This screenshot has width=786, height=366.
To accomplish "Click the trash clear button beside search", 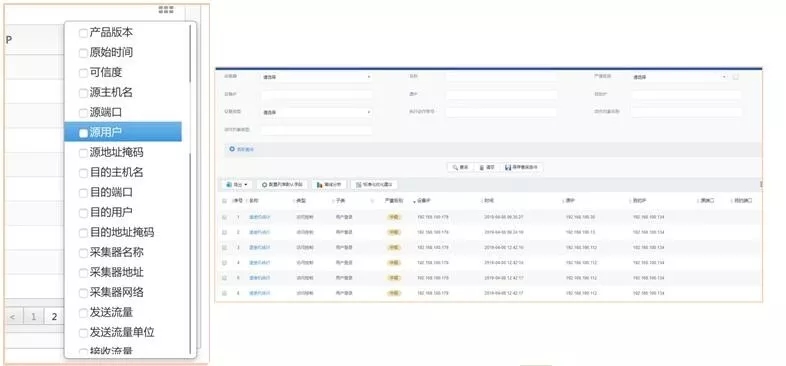I will pos(487,167).
